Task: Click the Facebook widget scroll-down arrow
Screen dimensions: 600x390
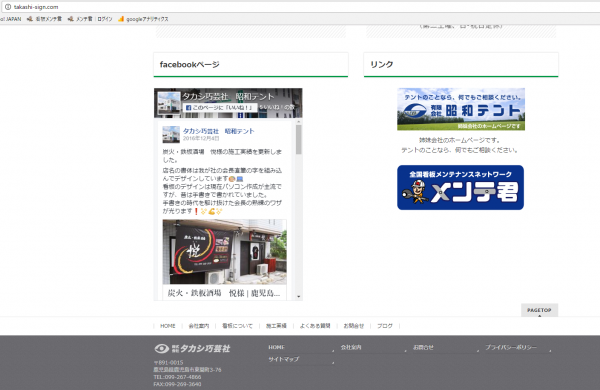Action: tap(298, 297)
